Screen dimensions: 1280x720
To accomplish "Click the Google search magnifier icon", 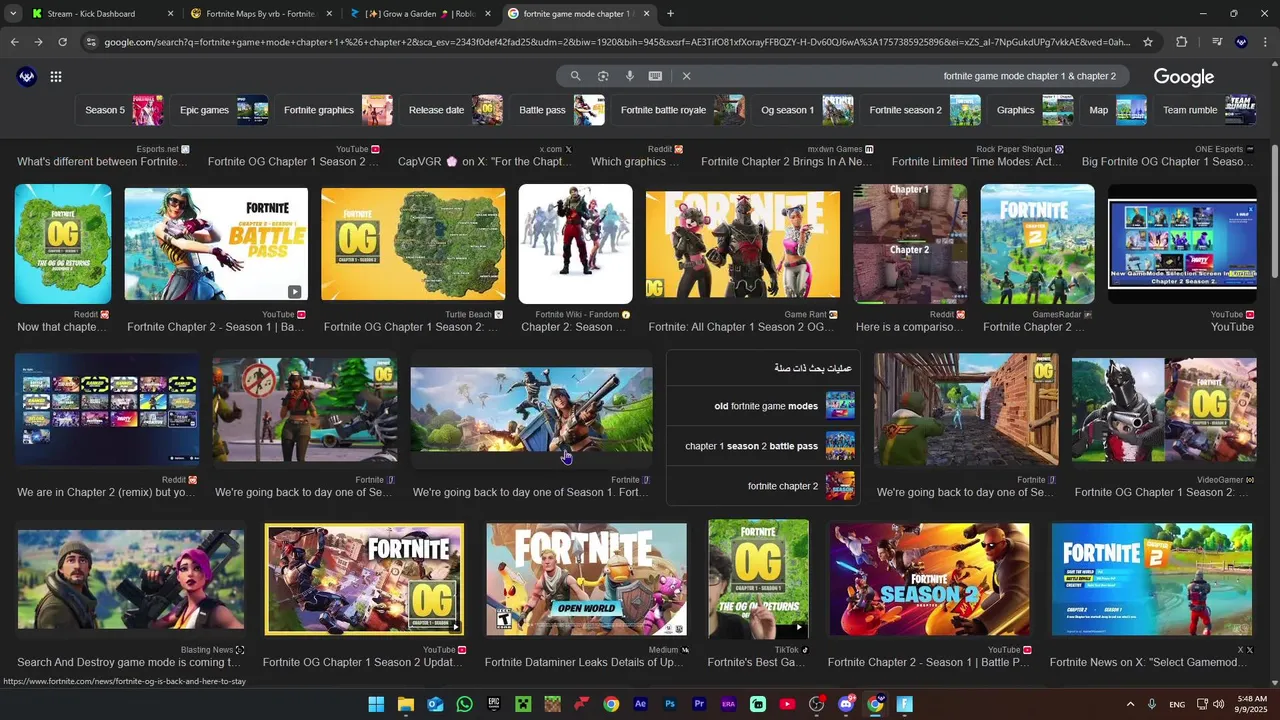I will click(575, 76).
